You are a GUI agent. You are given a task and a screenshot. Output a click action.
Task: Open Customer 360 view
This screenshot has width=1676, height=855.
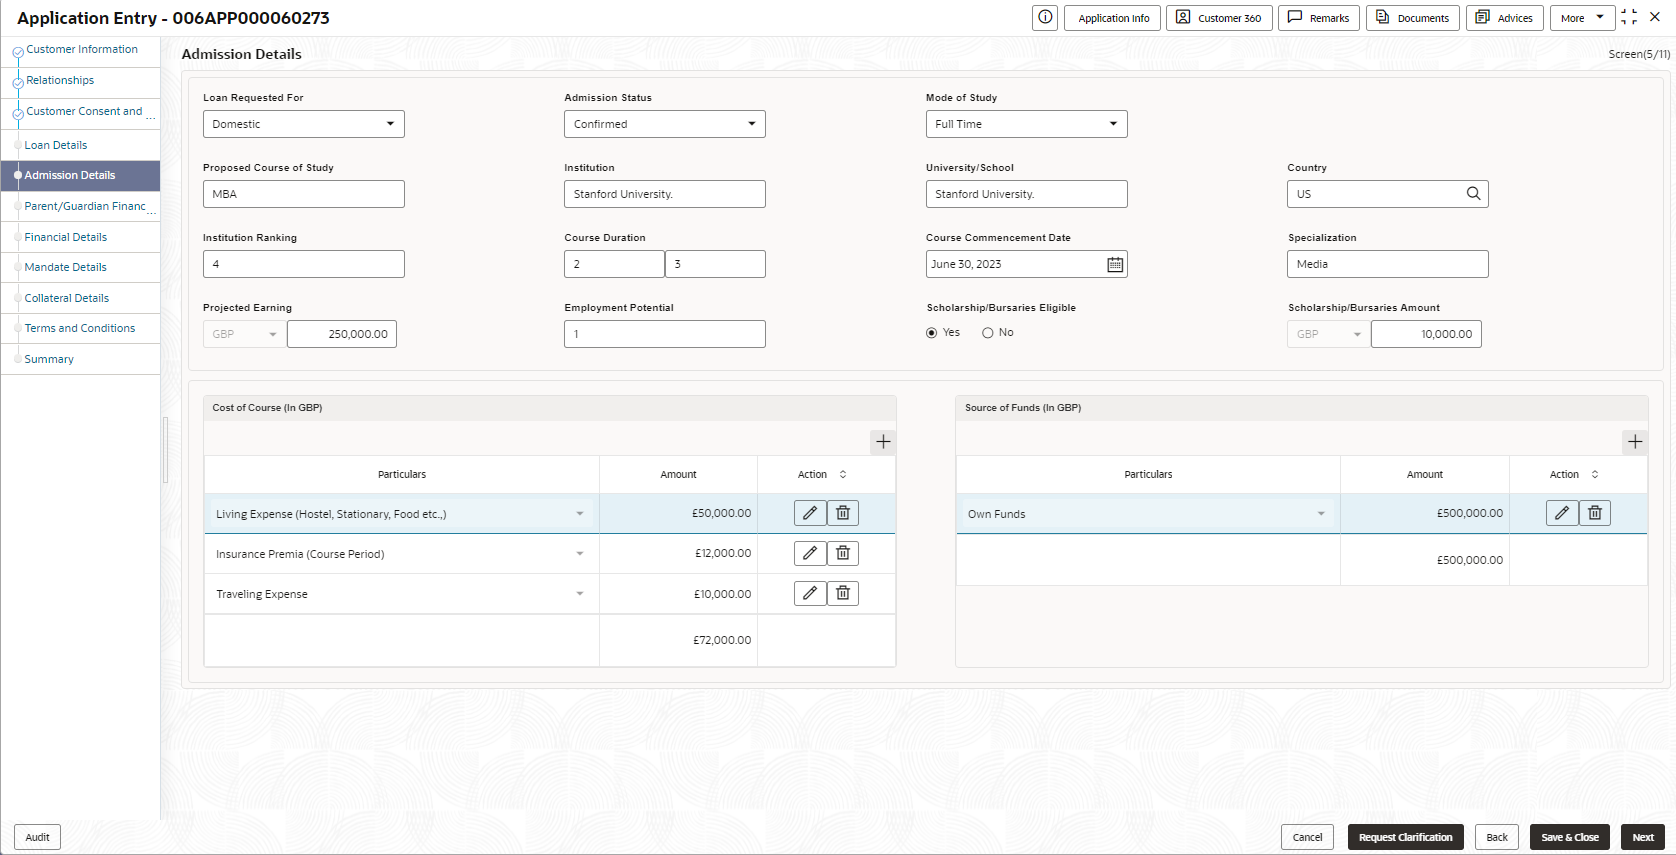[x=1219, y=18]
